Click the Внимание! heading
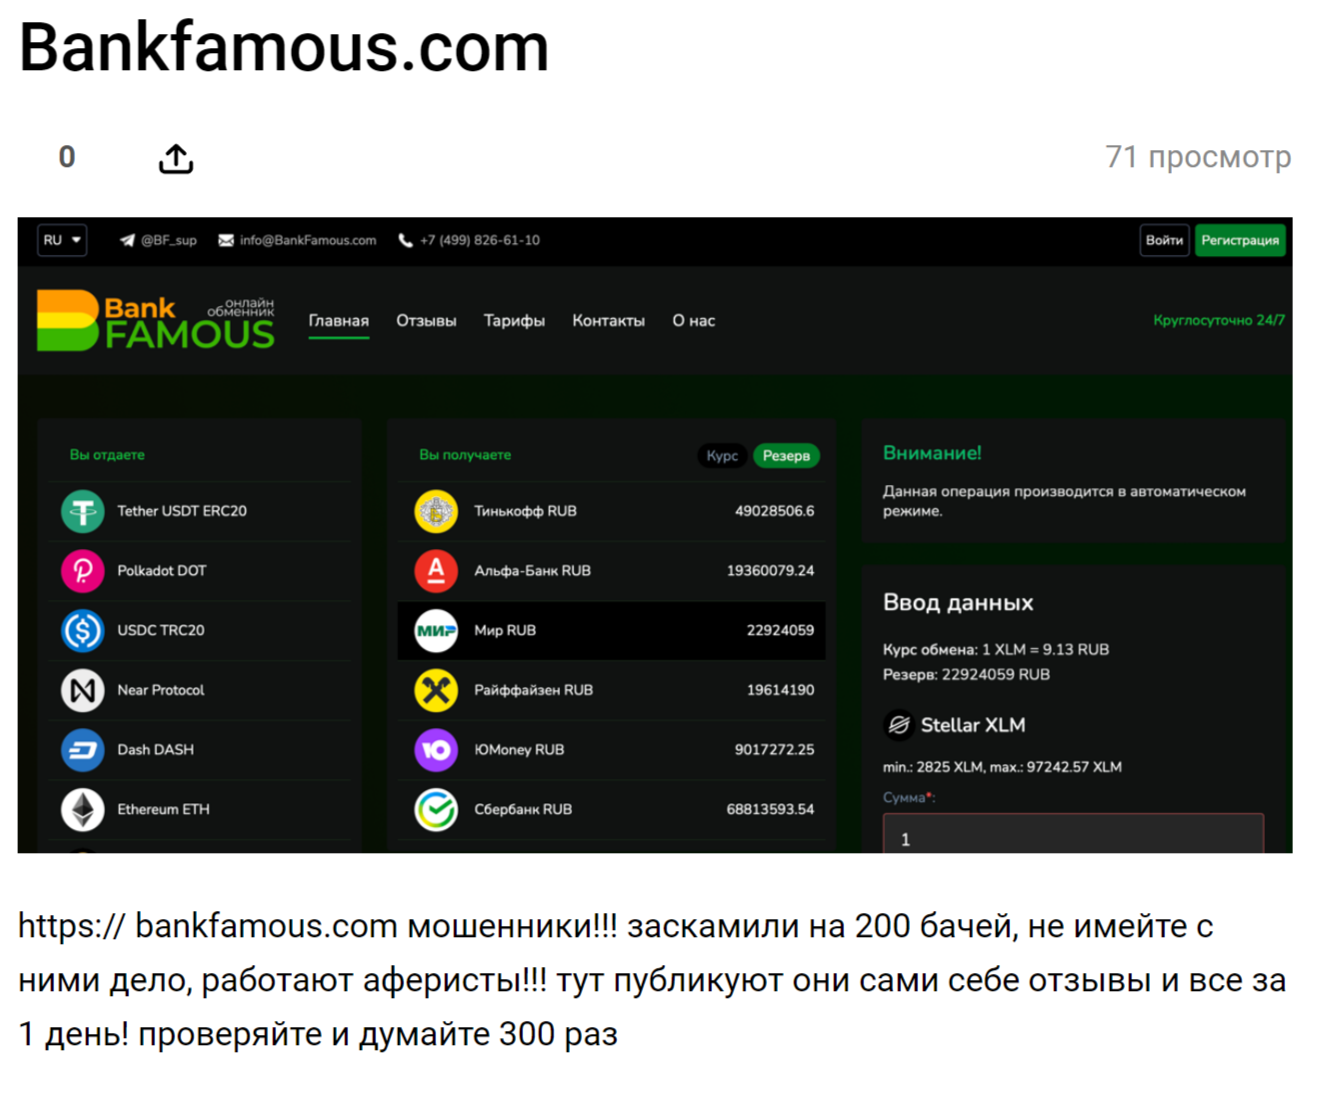 [x=932, y=453]
